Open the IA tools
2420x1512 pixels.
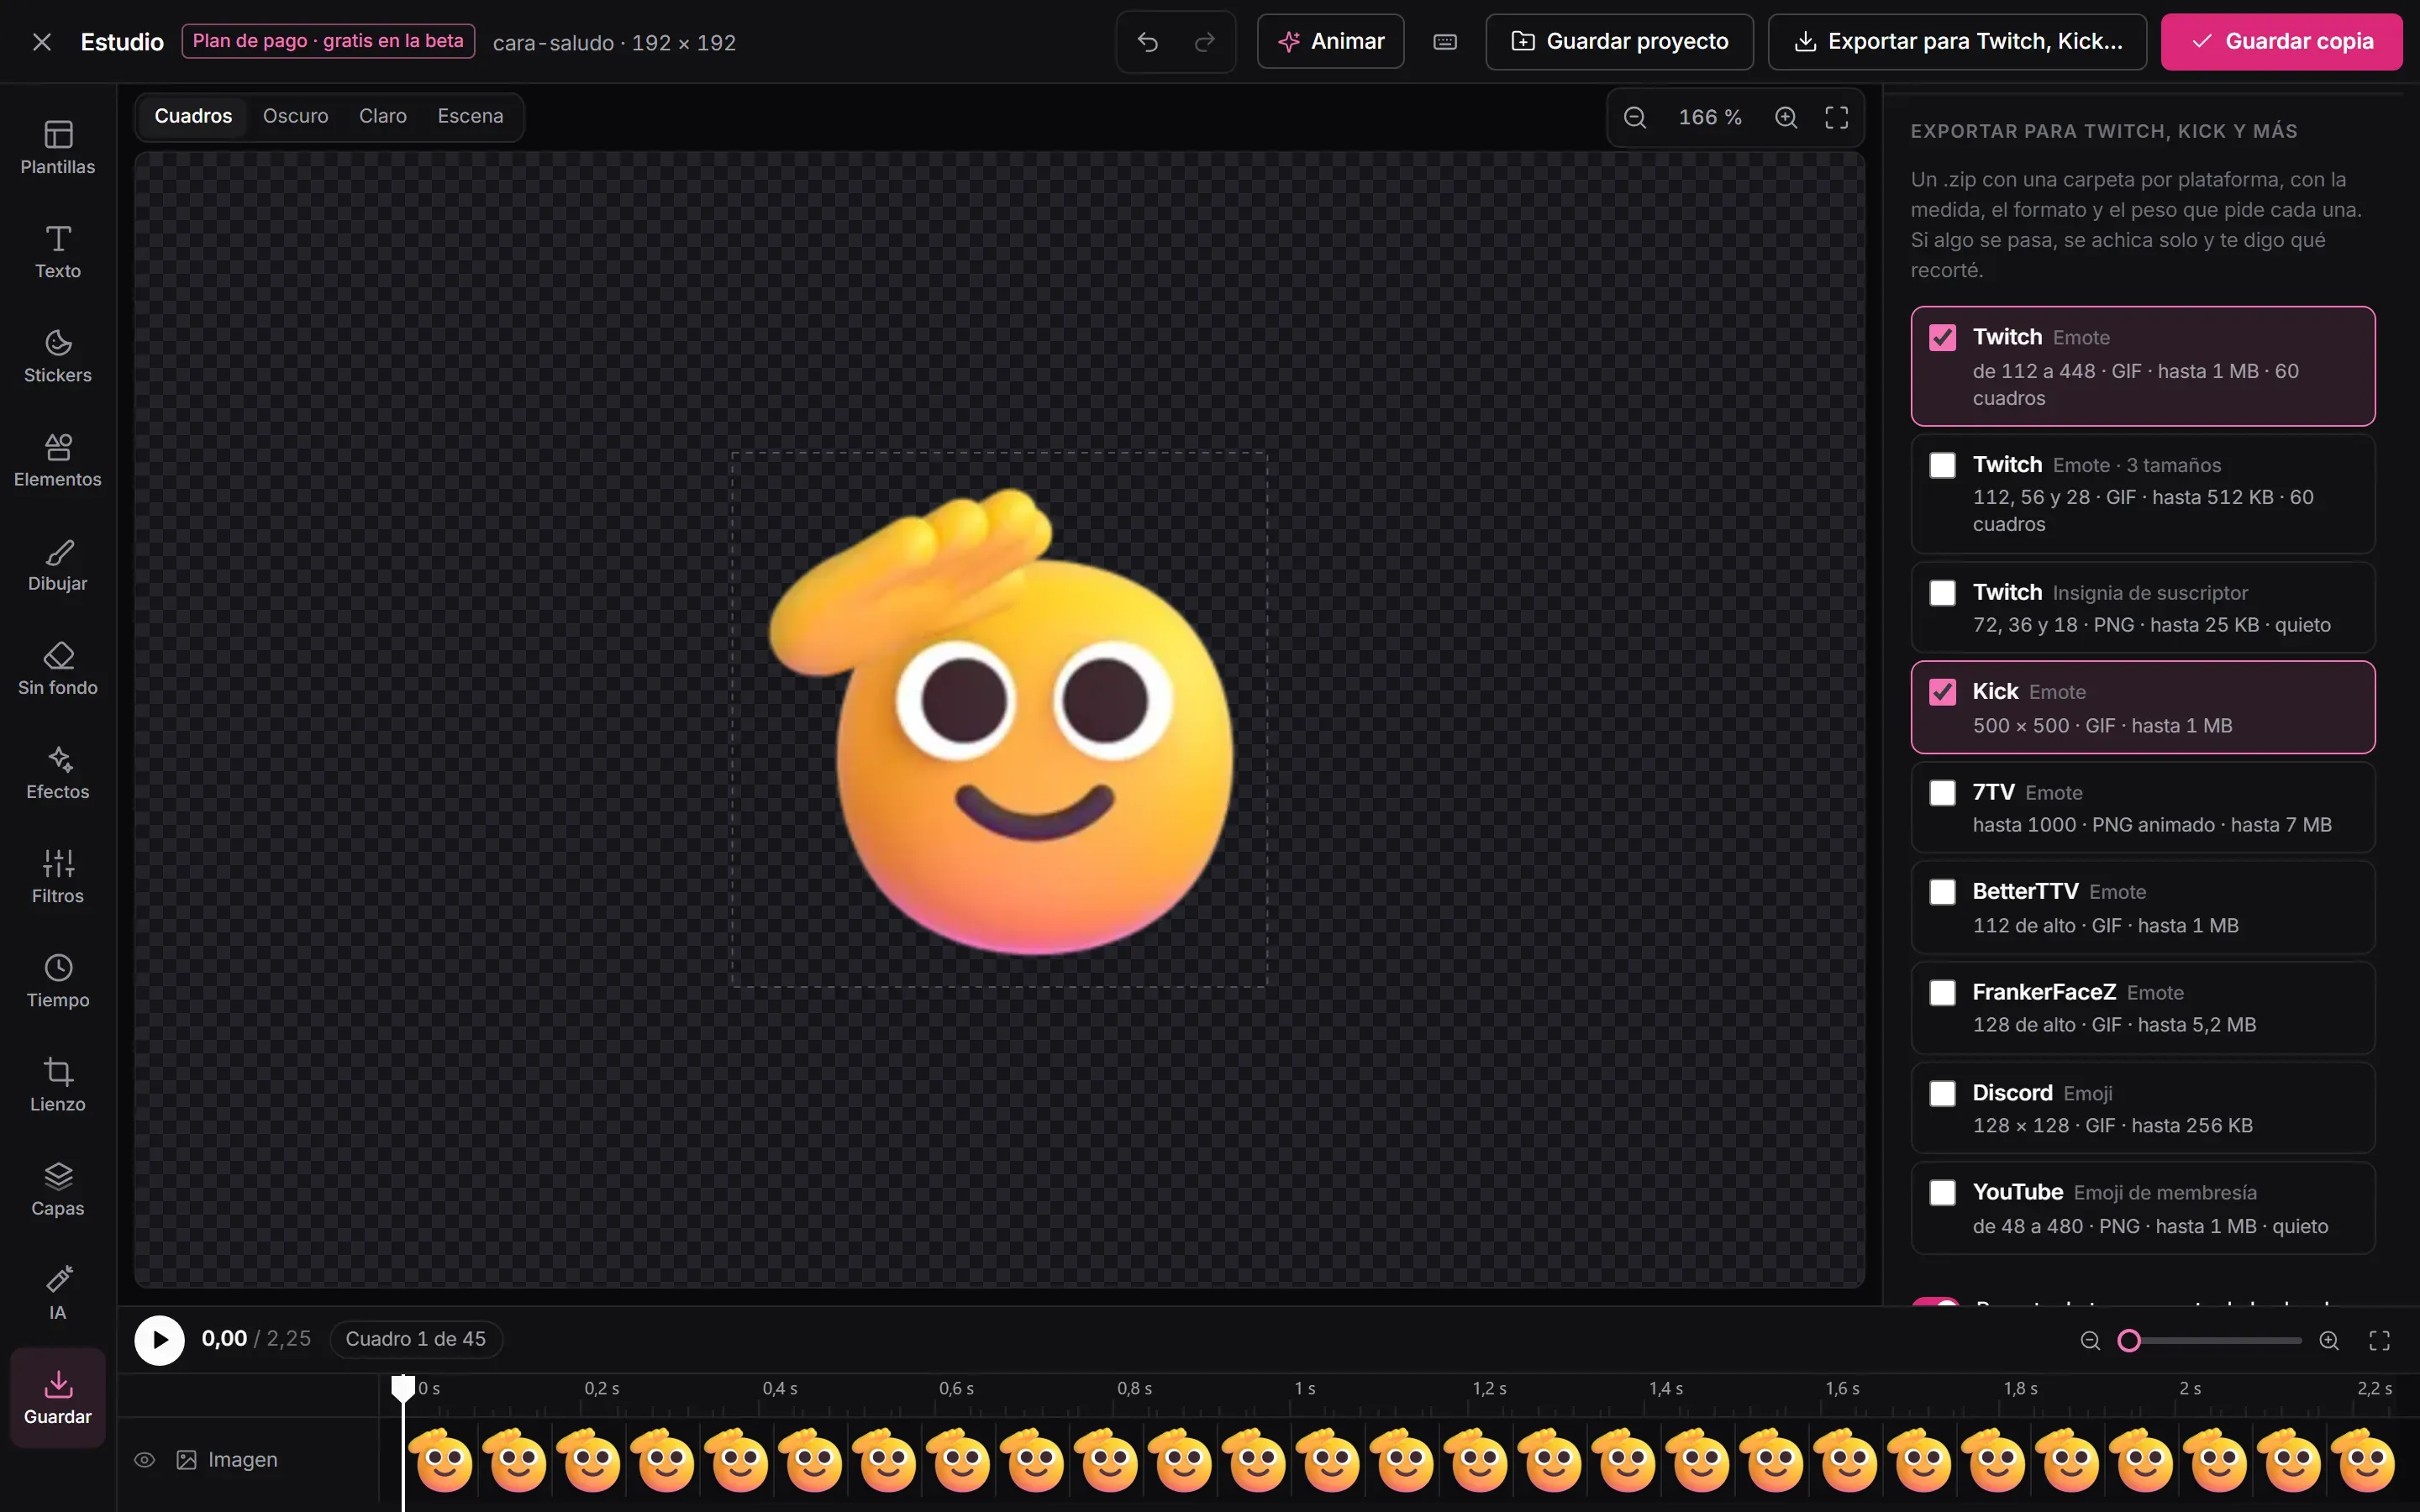click(58, 1293)
